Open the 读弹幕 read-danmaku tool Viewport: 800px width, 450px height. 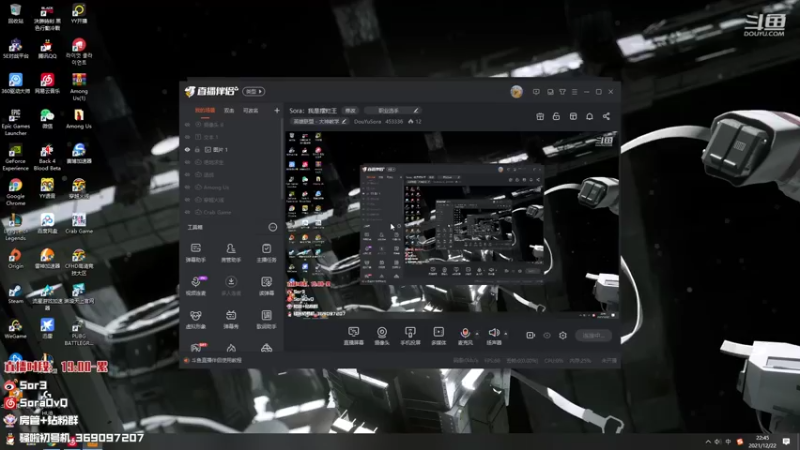pos(266,286)
